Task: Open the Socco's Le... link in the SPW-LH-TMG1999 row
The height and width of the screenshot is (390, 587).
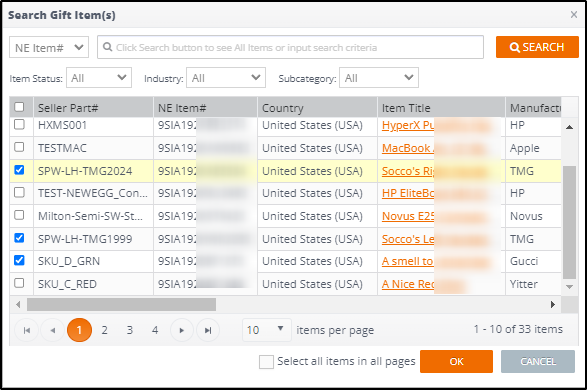Action: click(x=408, y=239)
